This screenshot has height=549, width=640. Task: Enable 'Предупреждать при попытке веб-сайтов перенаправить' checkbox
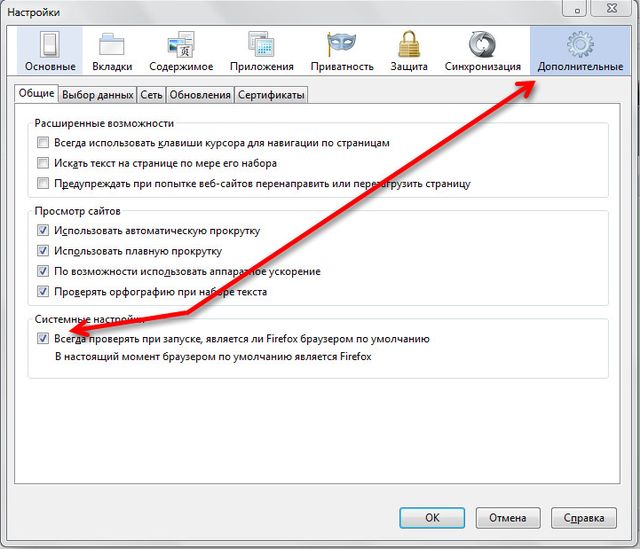[x=43, y=183]
